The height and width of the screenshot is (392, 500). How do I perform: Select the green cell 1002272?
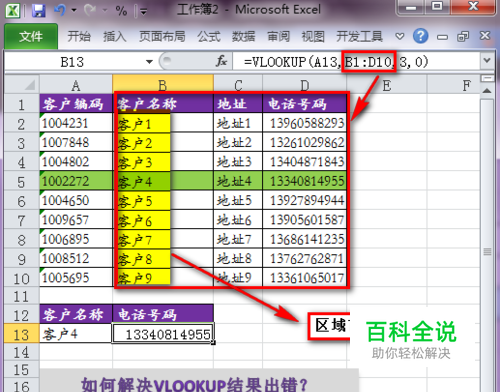point(76,181)
